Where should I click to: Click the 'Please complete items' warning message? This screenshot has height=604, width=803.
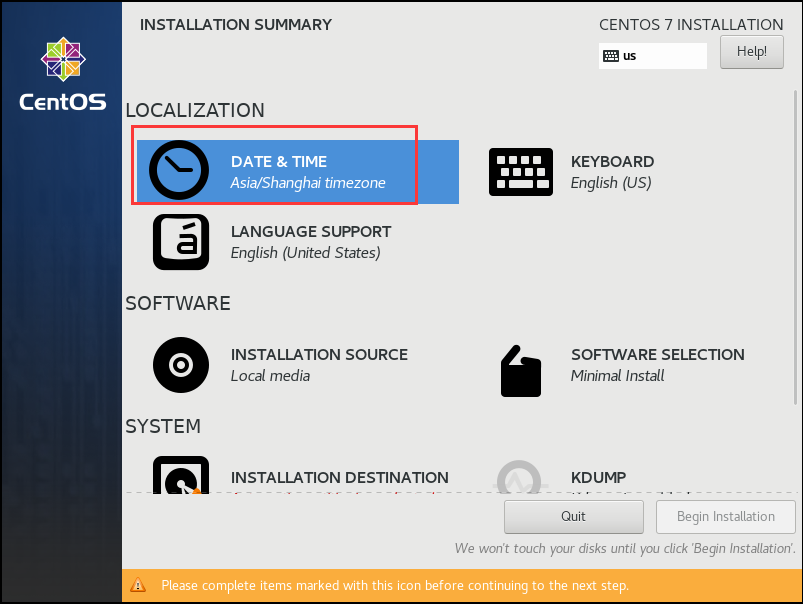395,585
